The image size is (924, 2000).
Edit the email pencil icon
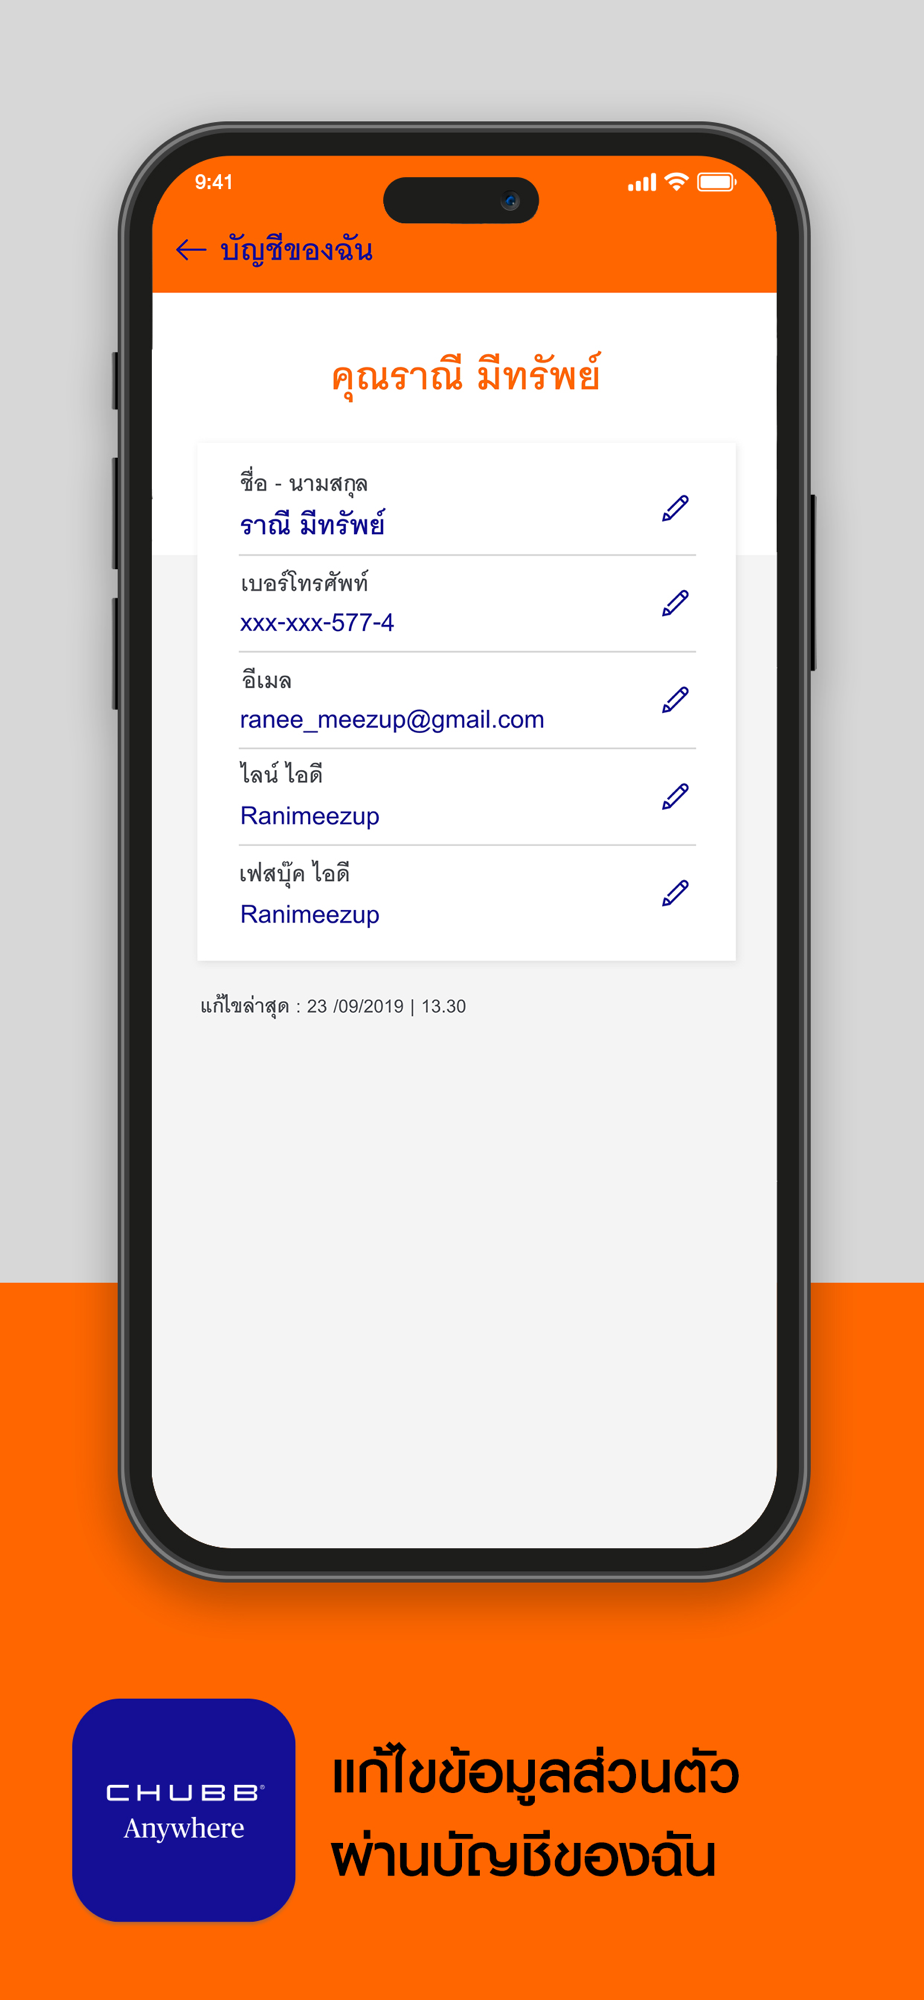coord(676,700)
